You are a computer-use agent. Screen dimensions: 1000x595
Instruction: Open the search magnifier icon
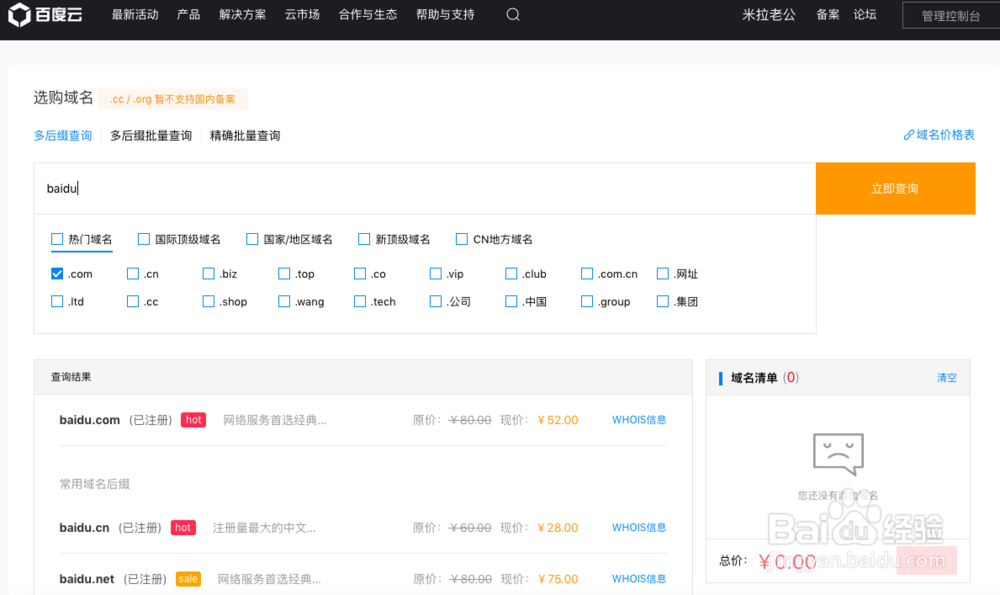pos(512,15)
